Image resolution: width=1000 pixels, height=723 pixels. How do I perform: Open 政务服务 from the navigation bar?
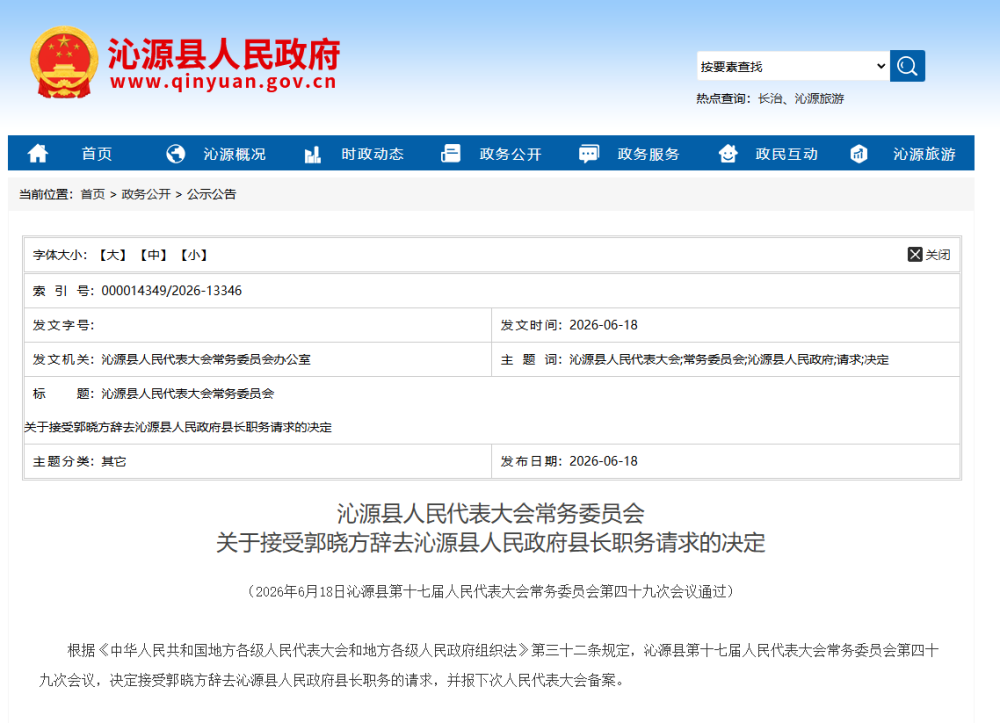click(649, 154)
